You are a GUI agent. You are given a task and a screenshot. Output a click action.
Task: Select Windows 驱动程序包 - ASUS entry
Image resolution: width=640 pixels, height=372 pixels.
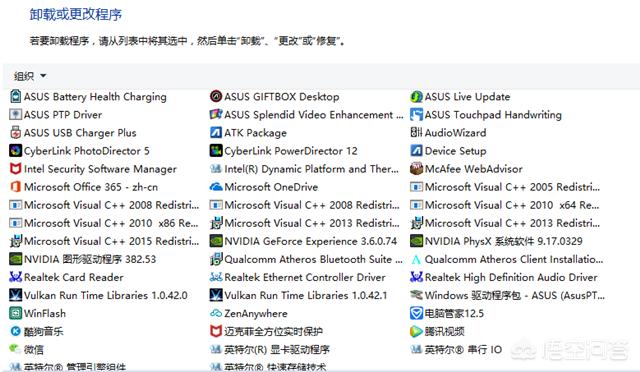click(508, 295)
